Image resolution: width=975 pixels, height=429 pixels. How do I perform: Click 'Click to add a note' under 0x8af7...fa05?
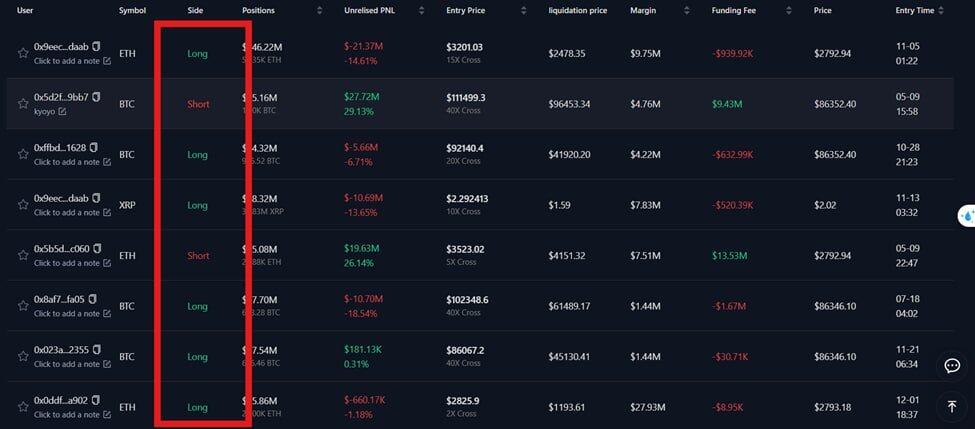coord(66,313)
